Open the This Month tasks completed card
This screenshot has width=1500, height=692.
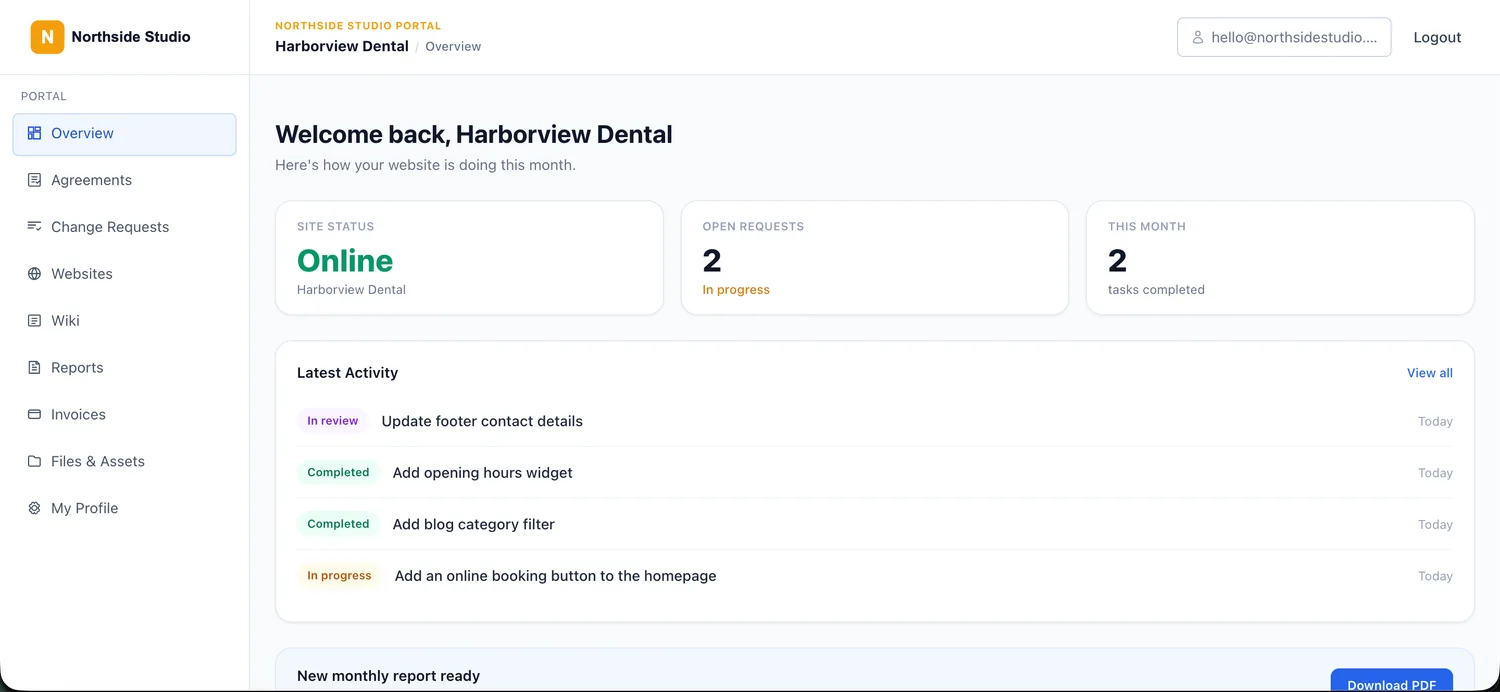1280,258
